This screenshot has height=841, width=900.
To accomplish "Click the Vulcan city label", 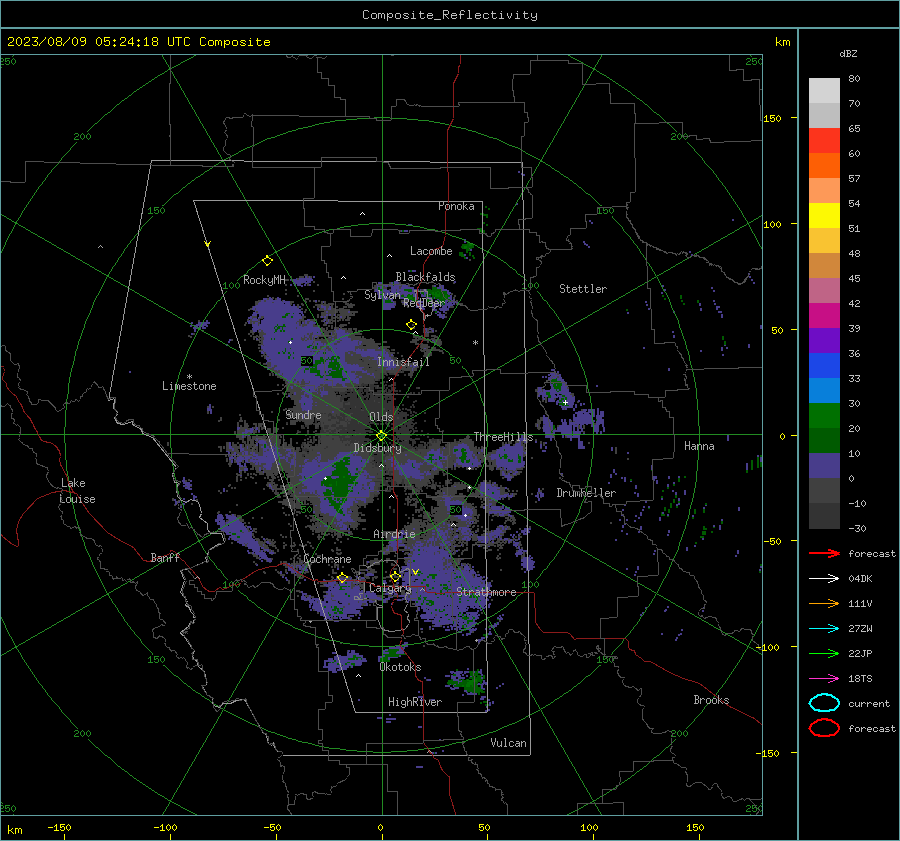I will click(508, 743).
